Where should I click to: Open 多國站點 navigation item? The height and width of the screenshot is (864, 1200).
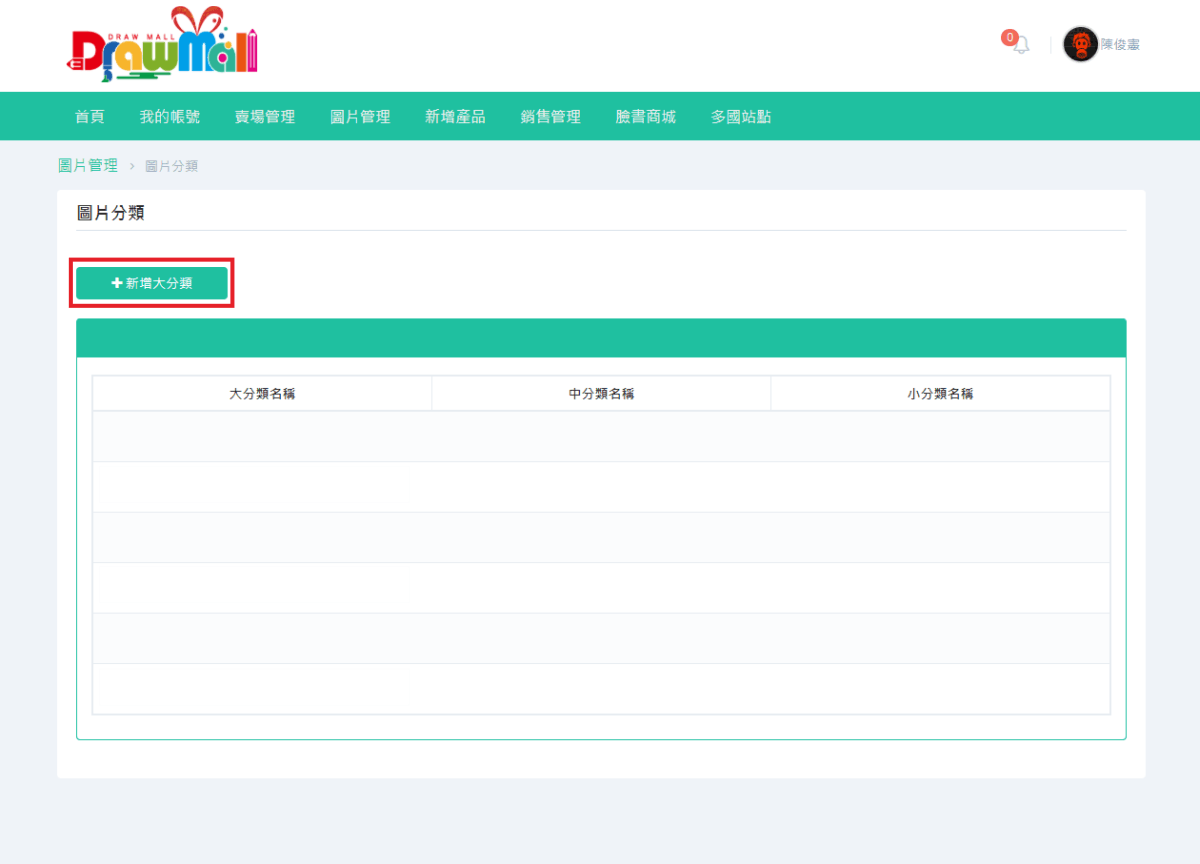pos(741,117)
